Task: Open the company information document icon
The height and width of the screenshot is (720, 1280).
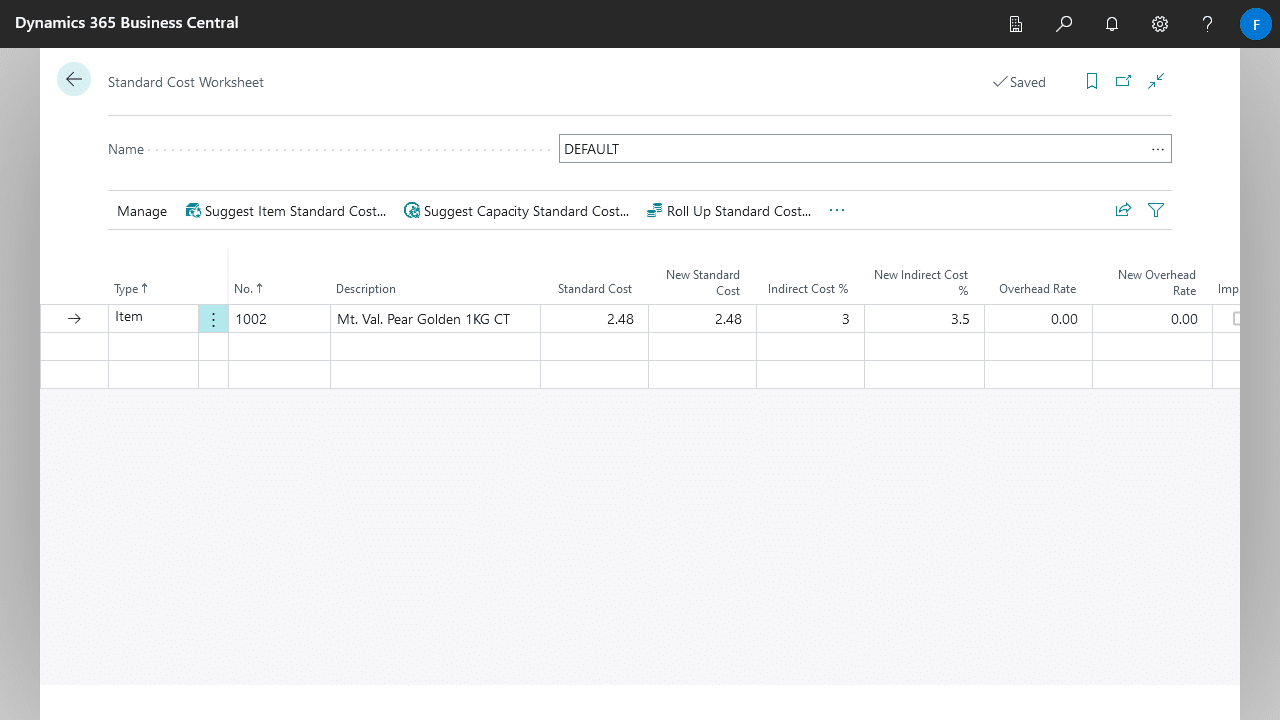Action: 1016,24
